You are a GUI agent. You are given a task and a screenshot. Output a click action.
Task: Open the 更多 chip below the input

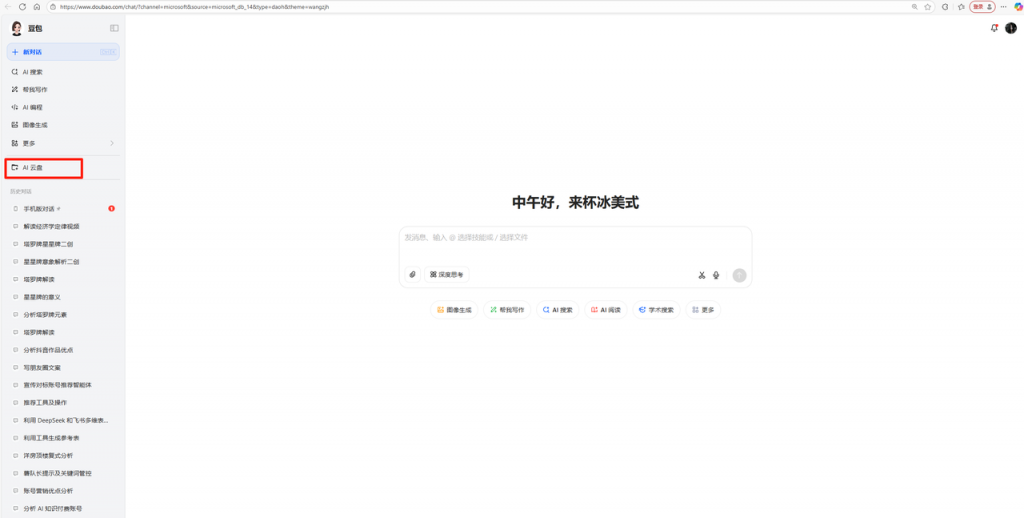(x=703, y=310)
